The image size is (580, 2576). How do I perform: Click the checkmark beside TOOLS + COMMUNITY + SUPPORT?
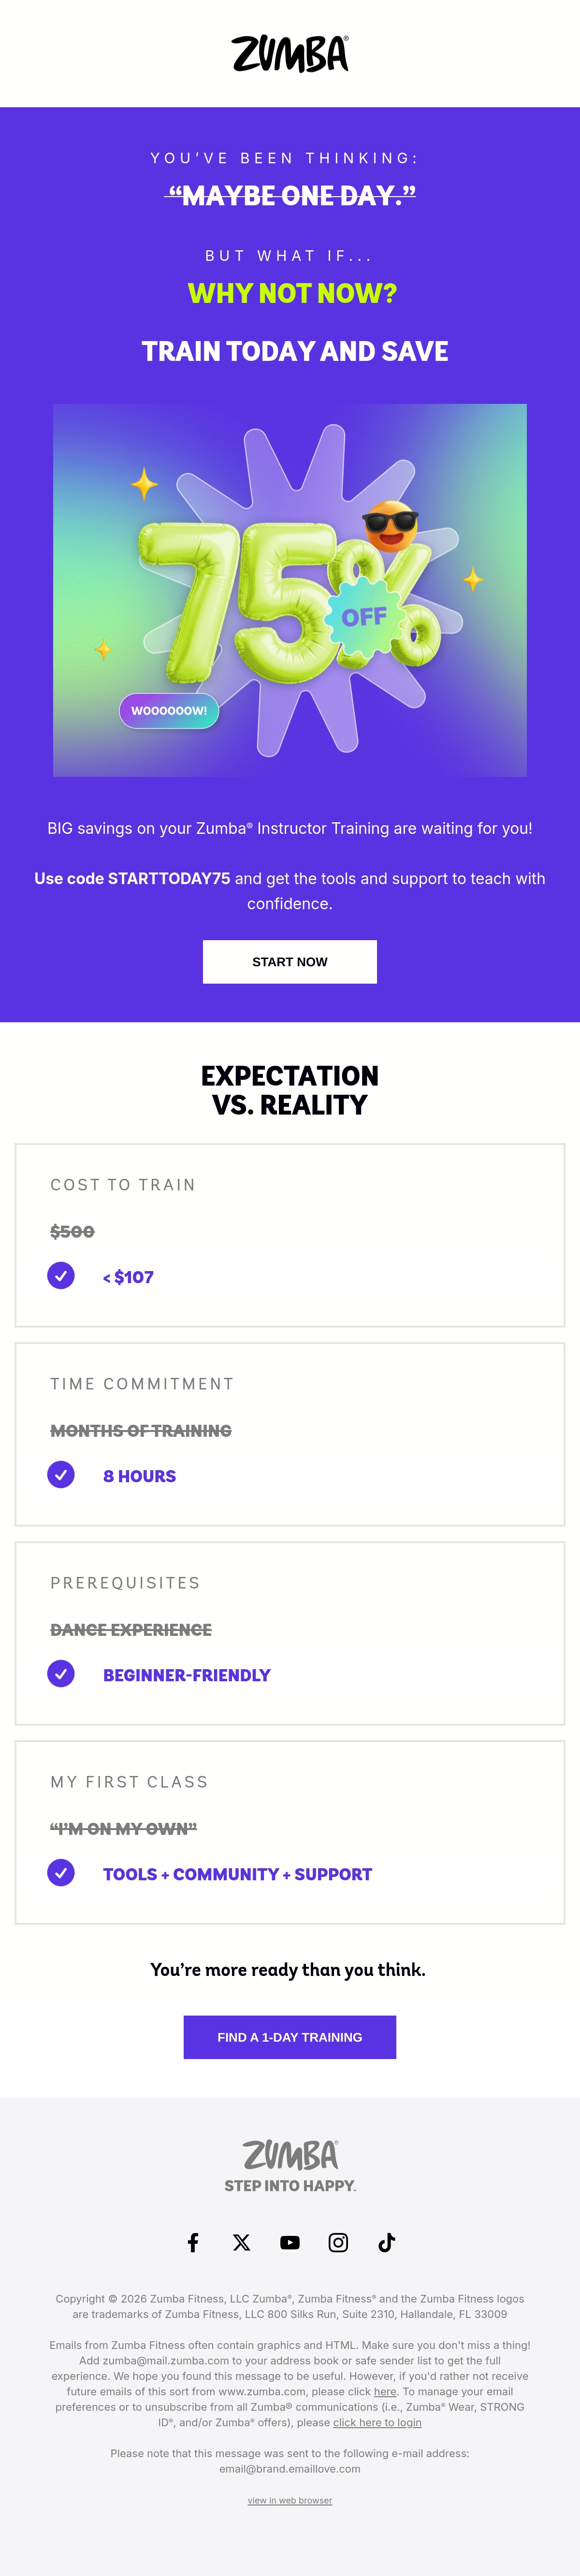61,1873
